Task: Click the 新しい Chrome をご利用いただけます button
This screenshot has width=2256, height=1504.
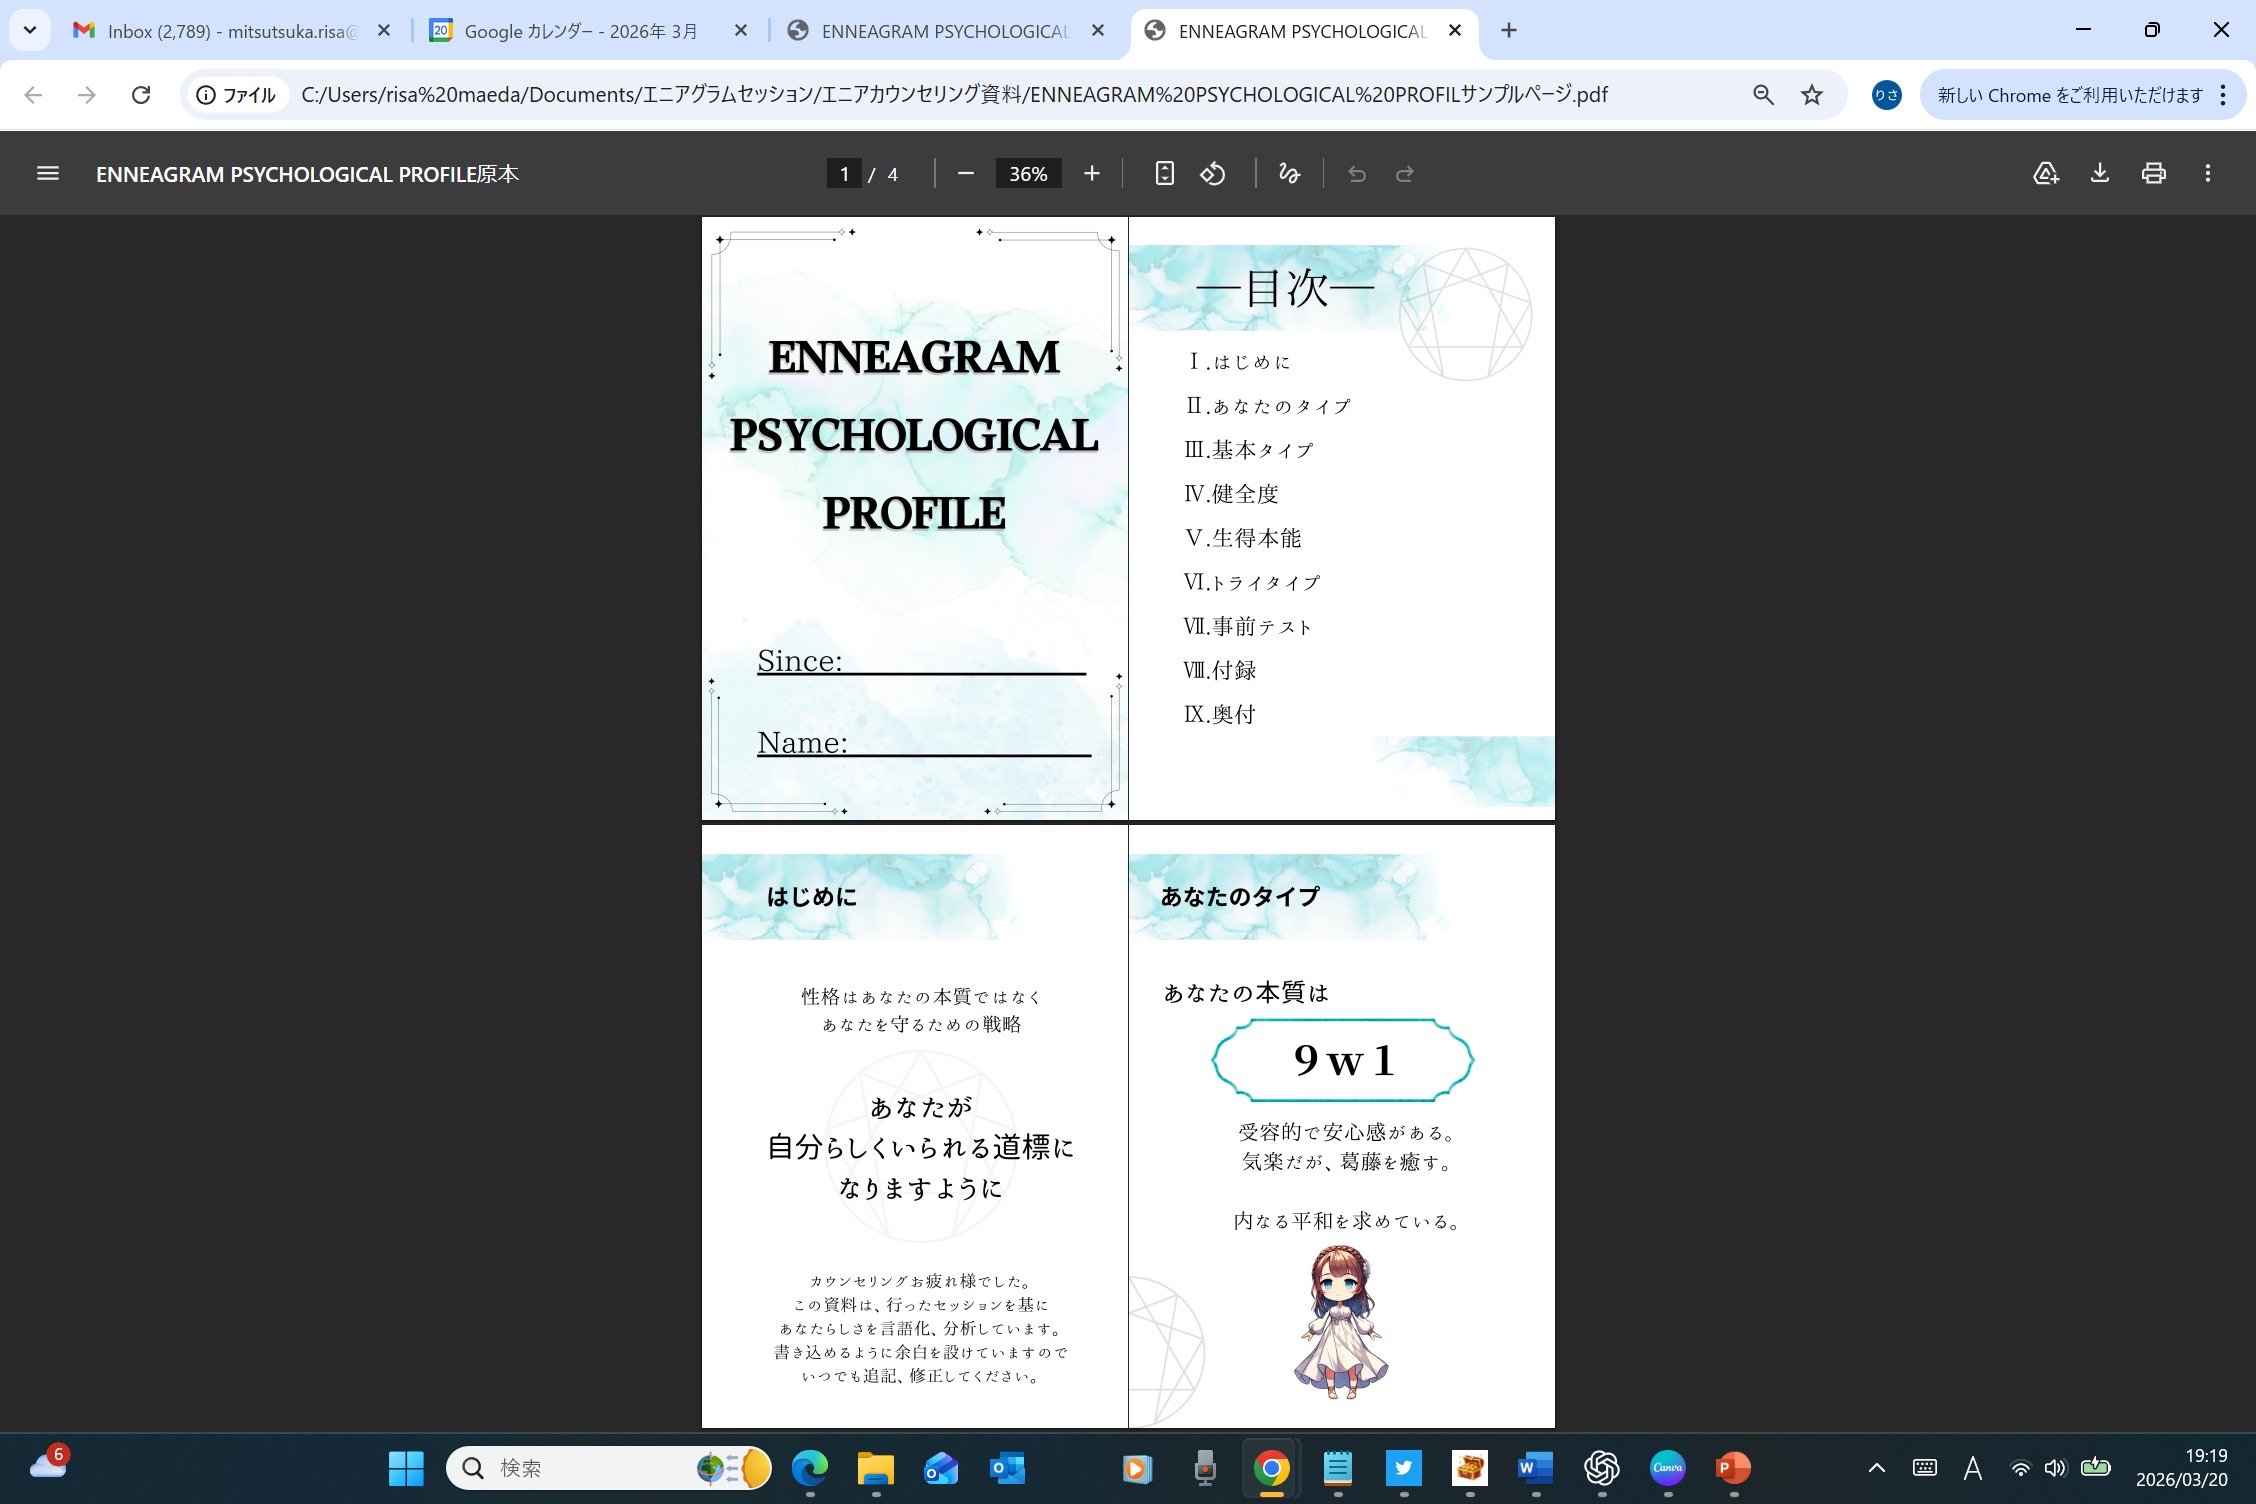Action: click(x=2069, y=95)
